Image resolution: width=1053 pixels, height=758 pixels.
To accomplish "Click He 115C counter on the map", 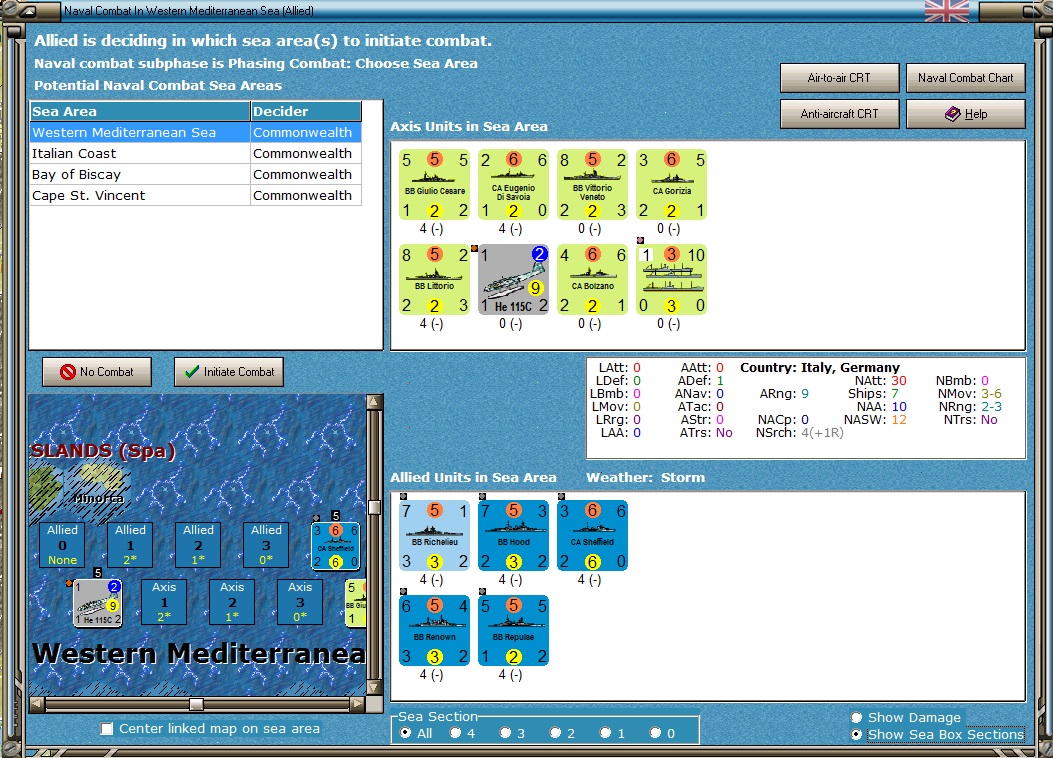I will pos(97,603).
